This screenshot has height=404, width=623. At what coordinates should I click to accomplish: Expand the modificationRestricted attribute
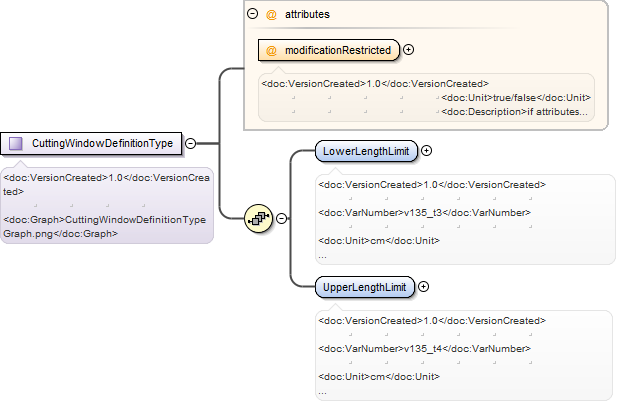click(x=408, y=50)
